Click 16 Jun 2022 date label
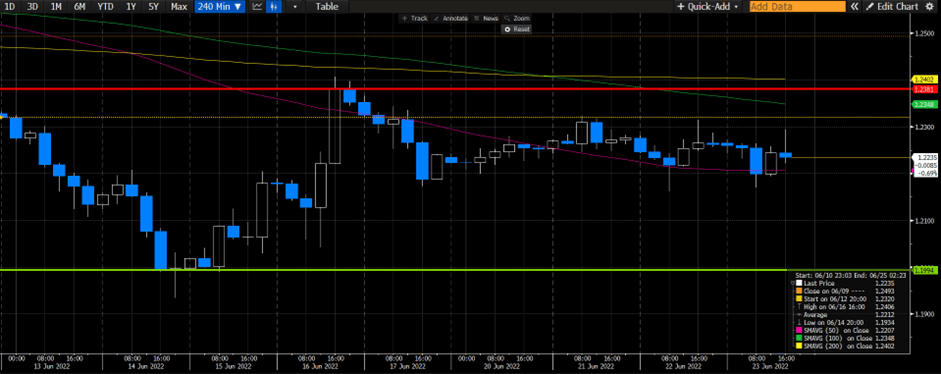 click(x=319, y=366)
